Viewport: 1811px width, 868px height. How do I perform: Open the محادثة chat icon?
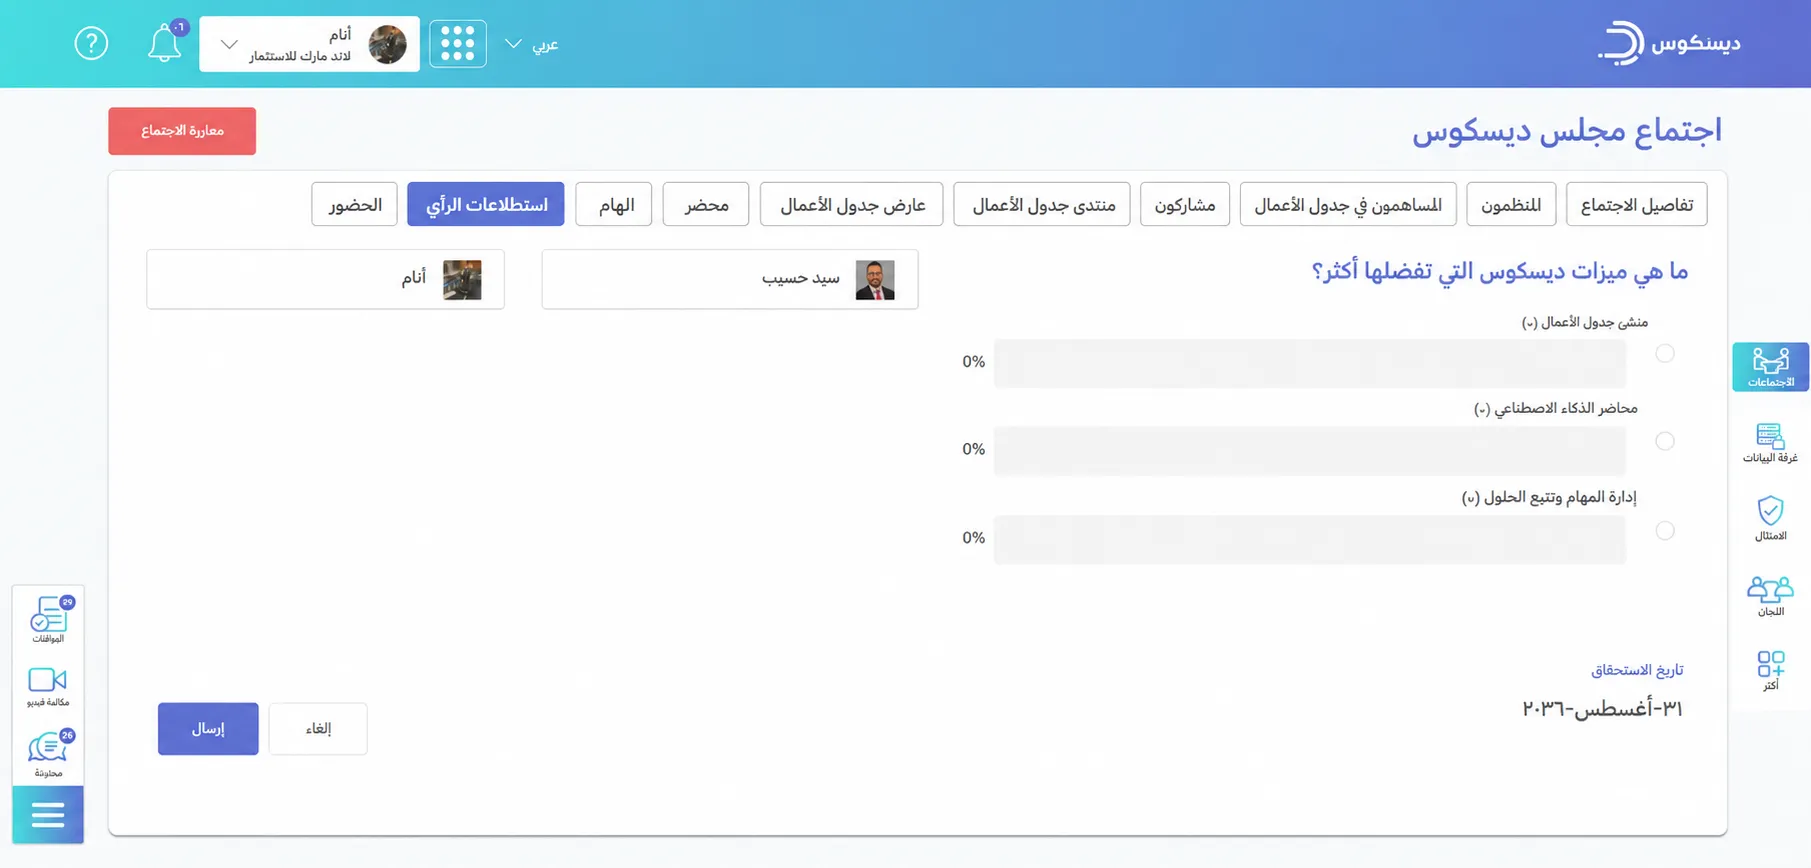[48, 755]
